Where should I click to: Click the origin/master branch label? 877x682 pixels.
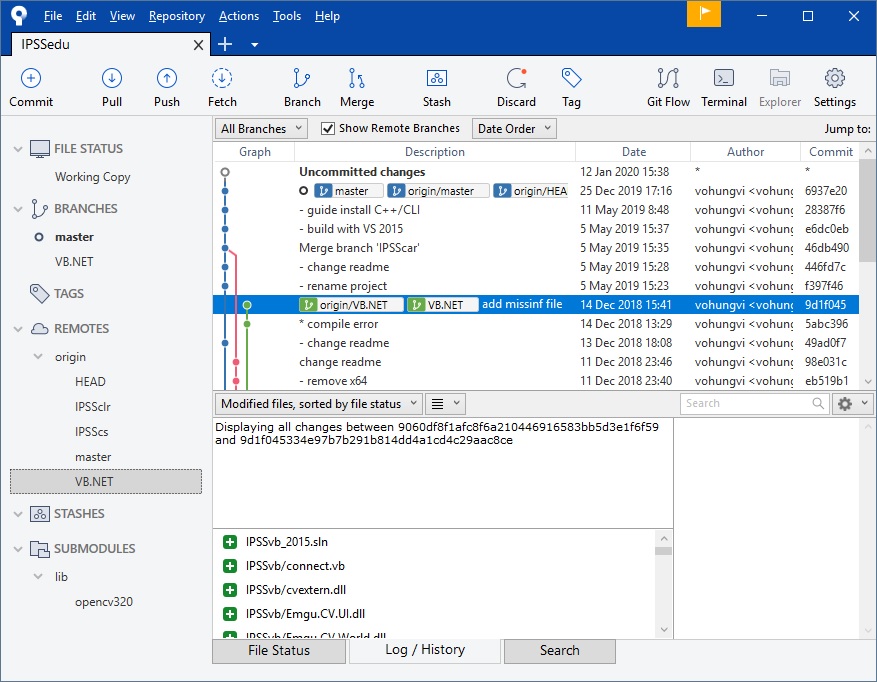[438, 191]
